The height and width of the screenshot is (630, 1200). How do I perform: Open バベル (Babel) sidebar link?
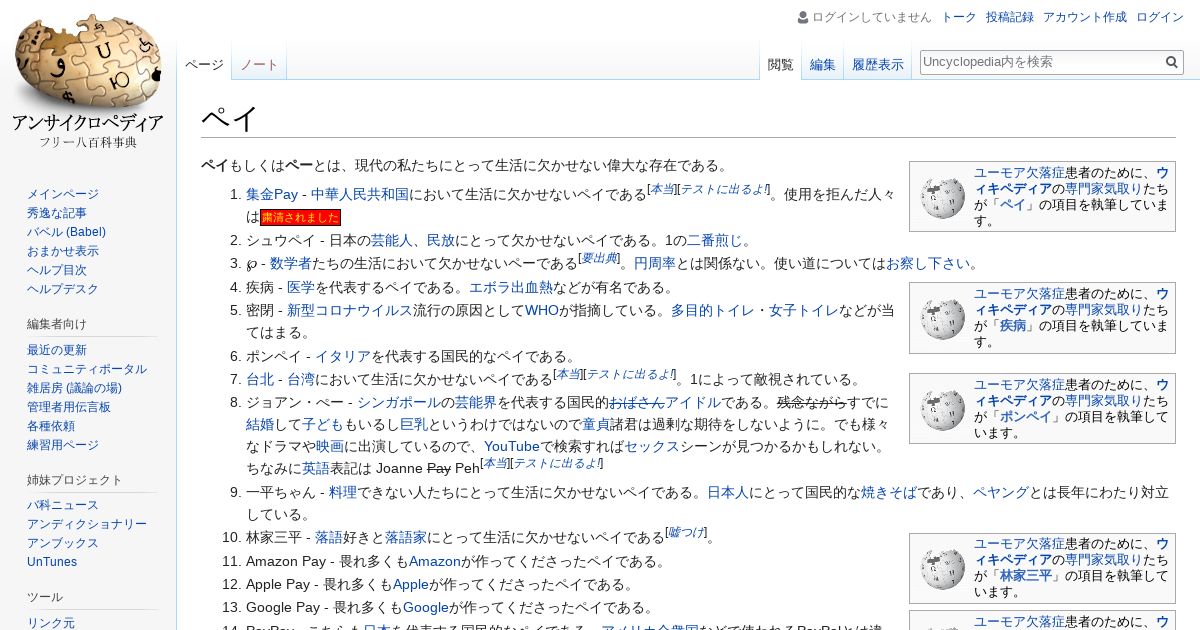pos(66,232)
